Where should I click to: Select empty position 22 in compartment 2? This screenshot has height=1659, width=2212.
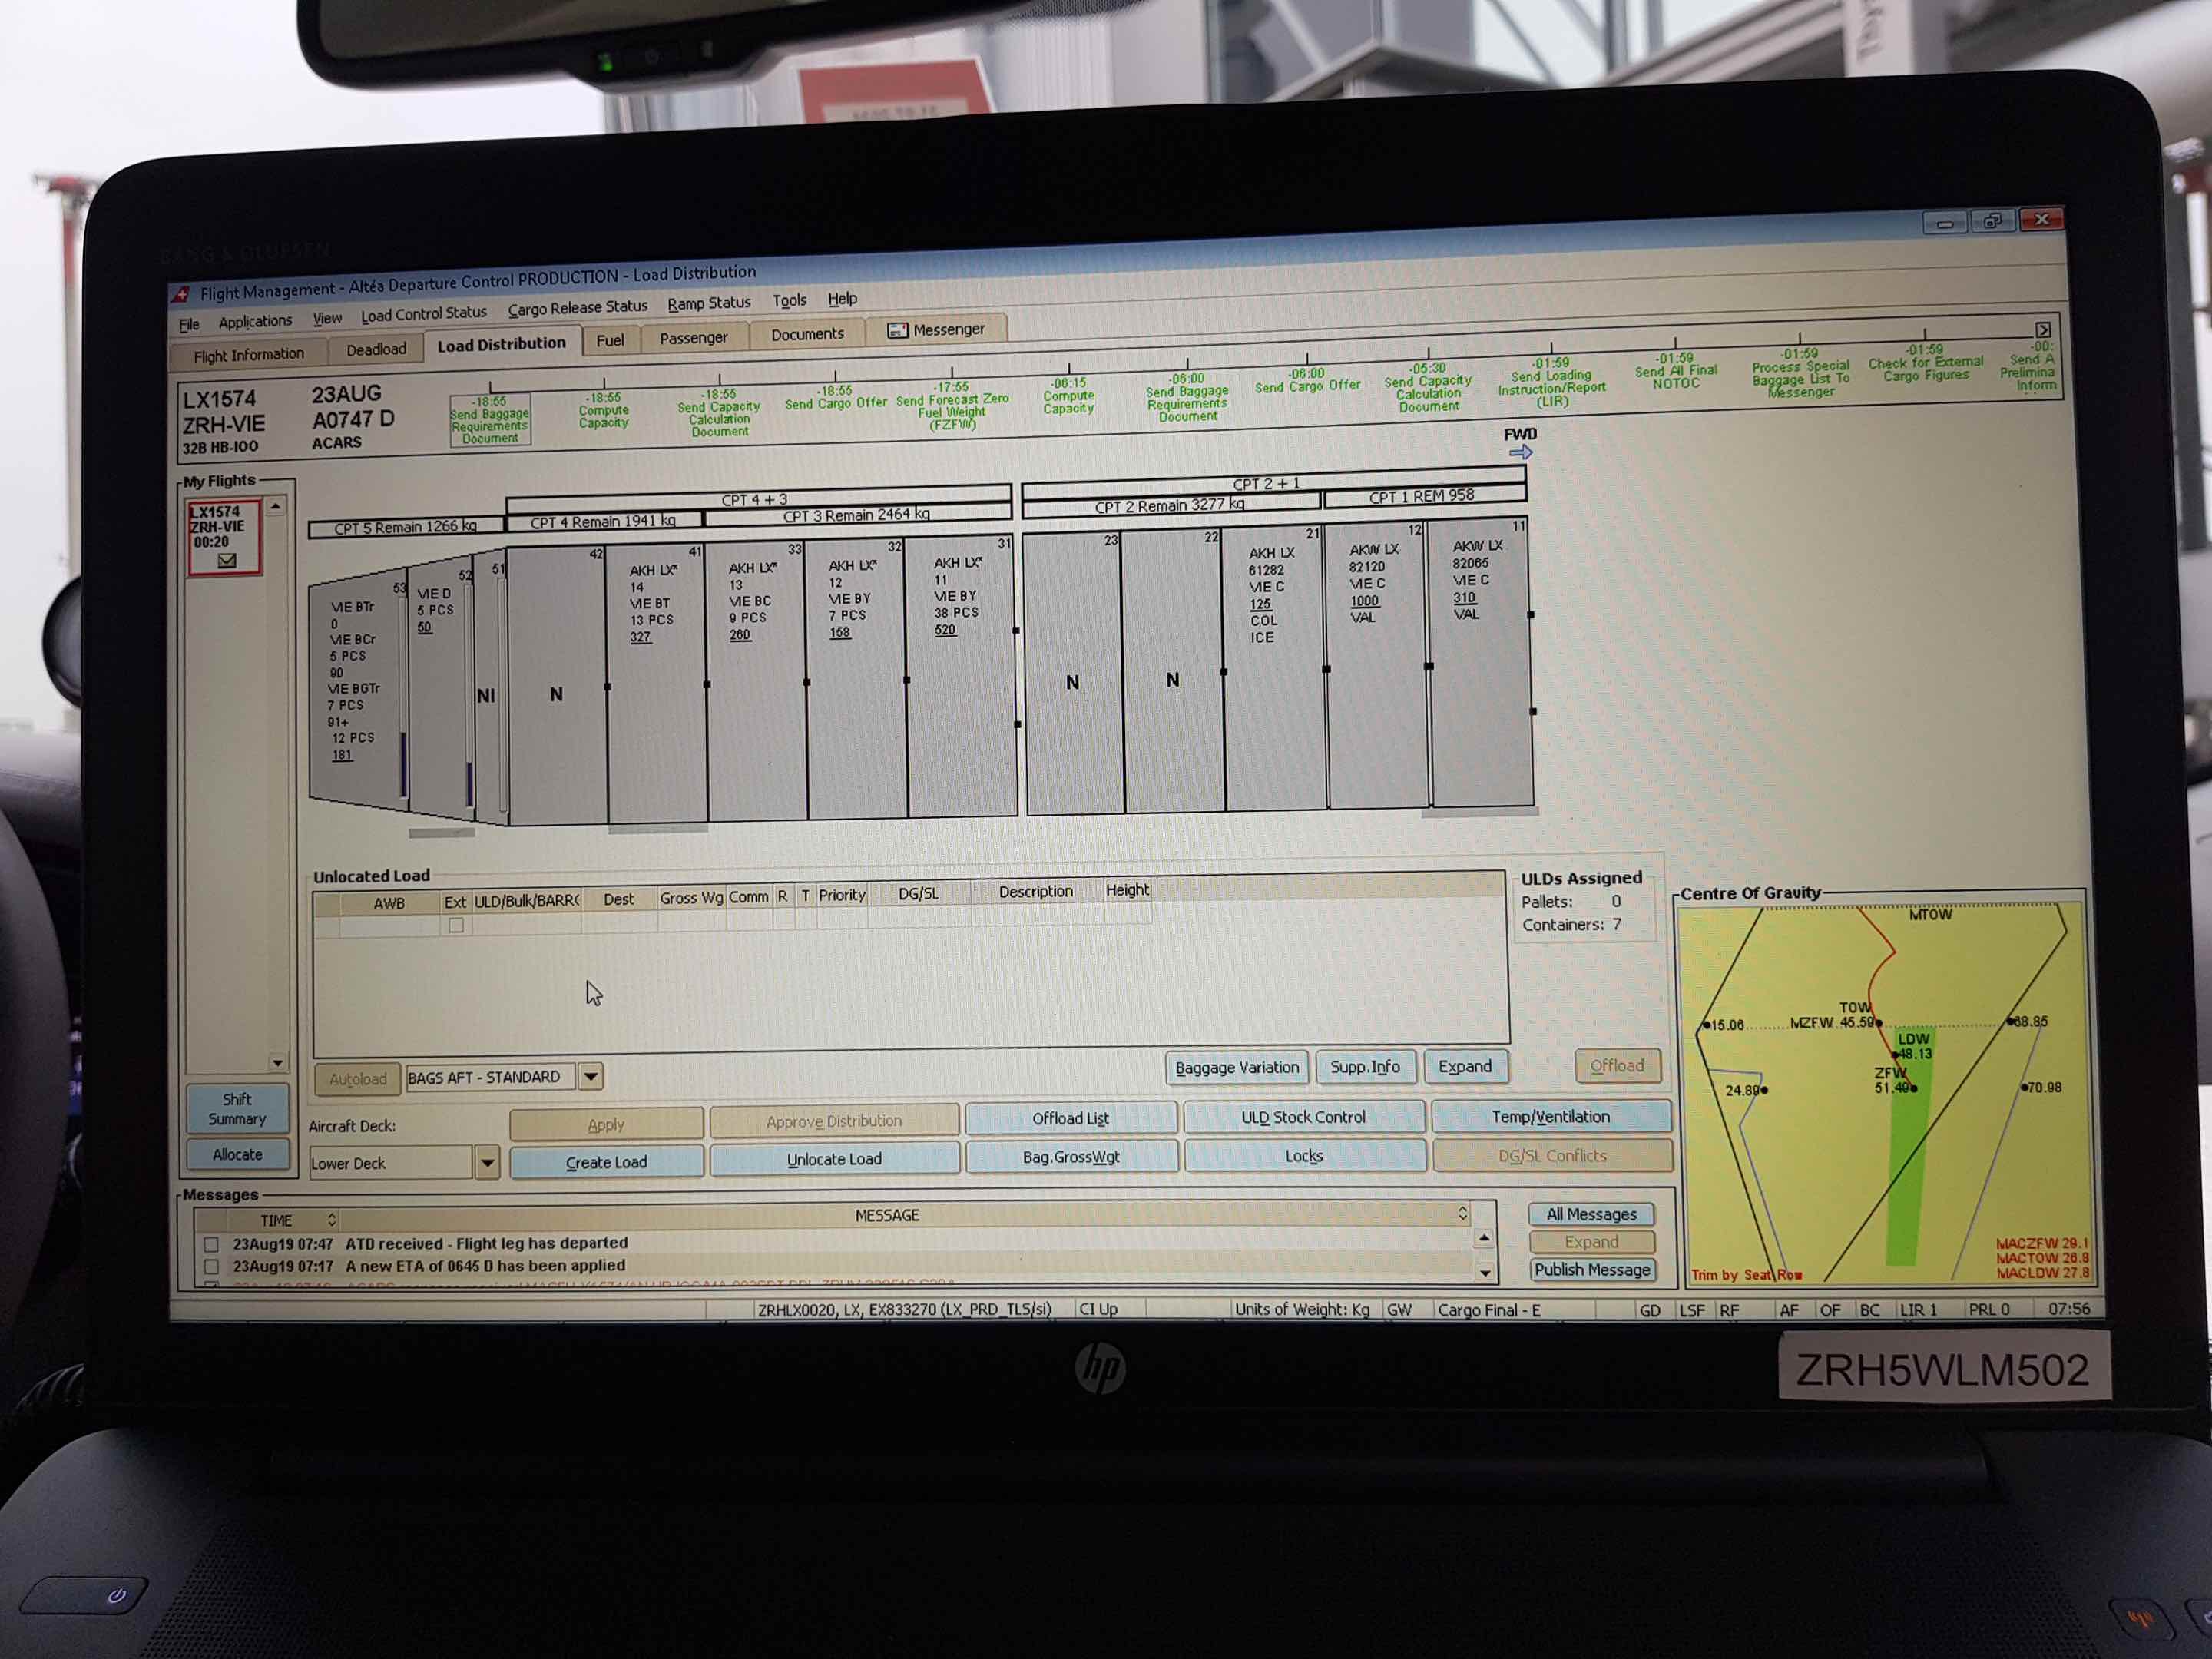(x=1172, y=672)
